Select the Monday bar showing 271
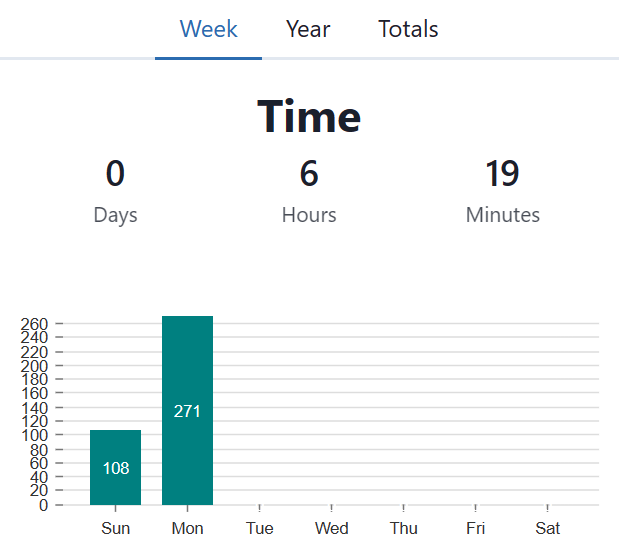 (188, 410)
